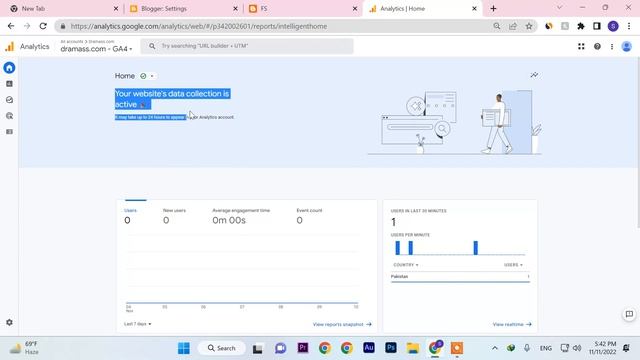Click the page vertical scrollbar
The width and height of the screenshot is (640, 360).
tap(638, 143)
